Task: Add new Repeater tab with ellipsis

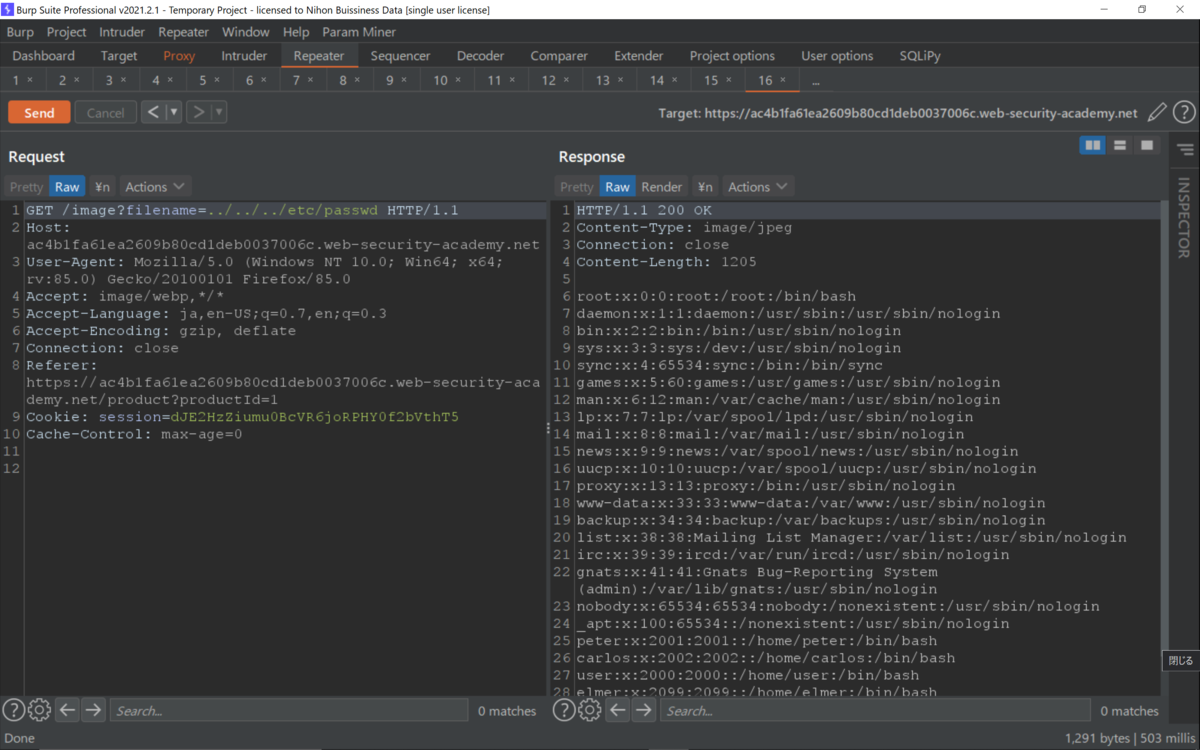Action: pos(816,81)
